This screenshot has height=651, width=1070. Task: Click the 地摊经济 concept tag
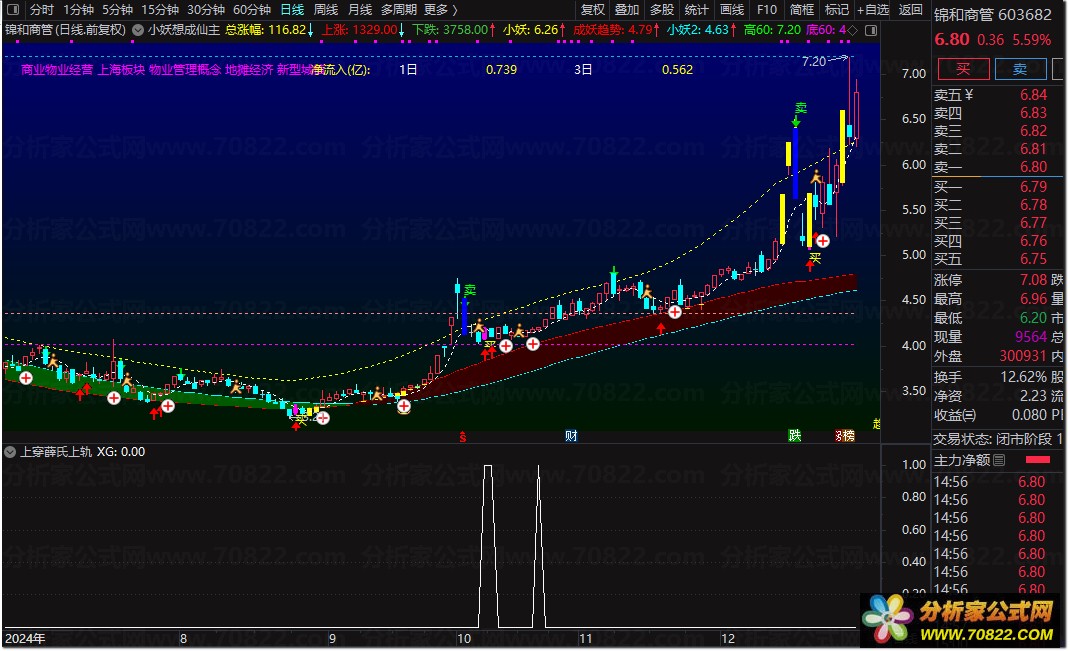[249, 70]
